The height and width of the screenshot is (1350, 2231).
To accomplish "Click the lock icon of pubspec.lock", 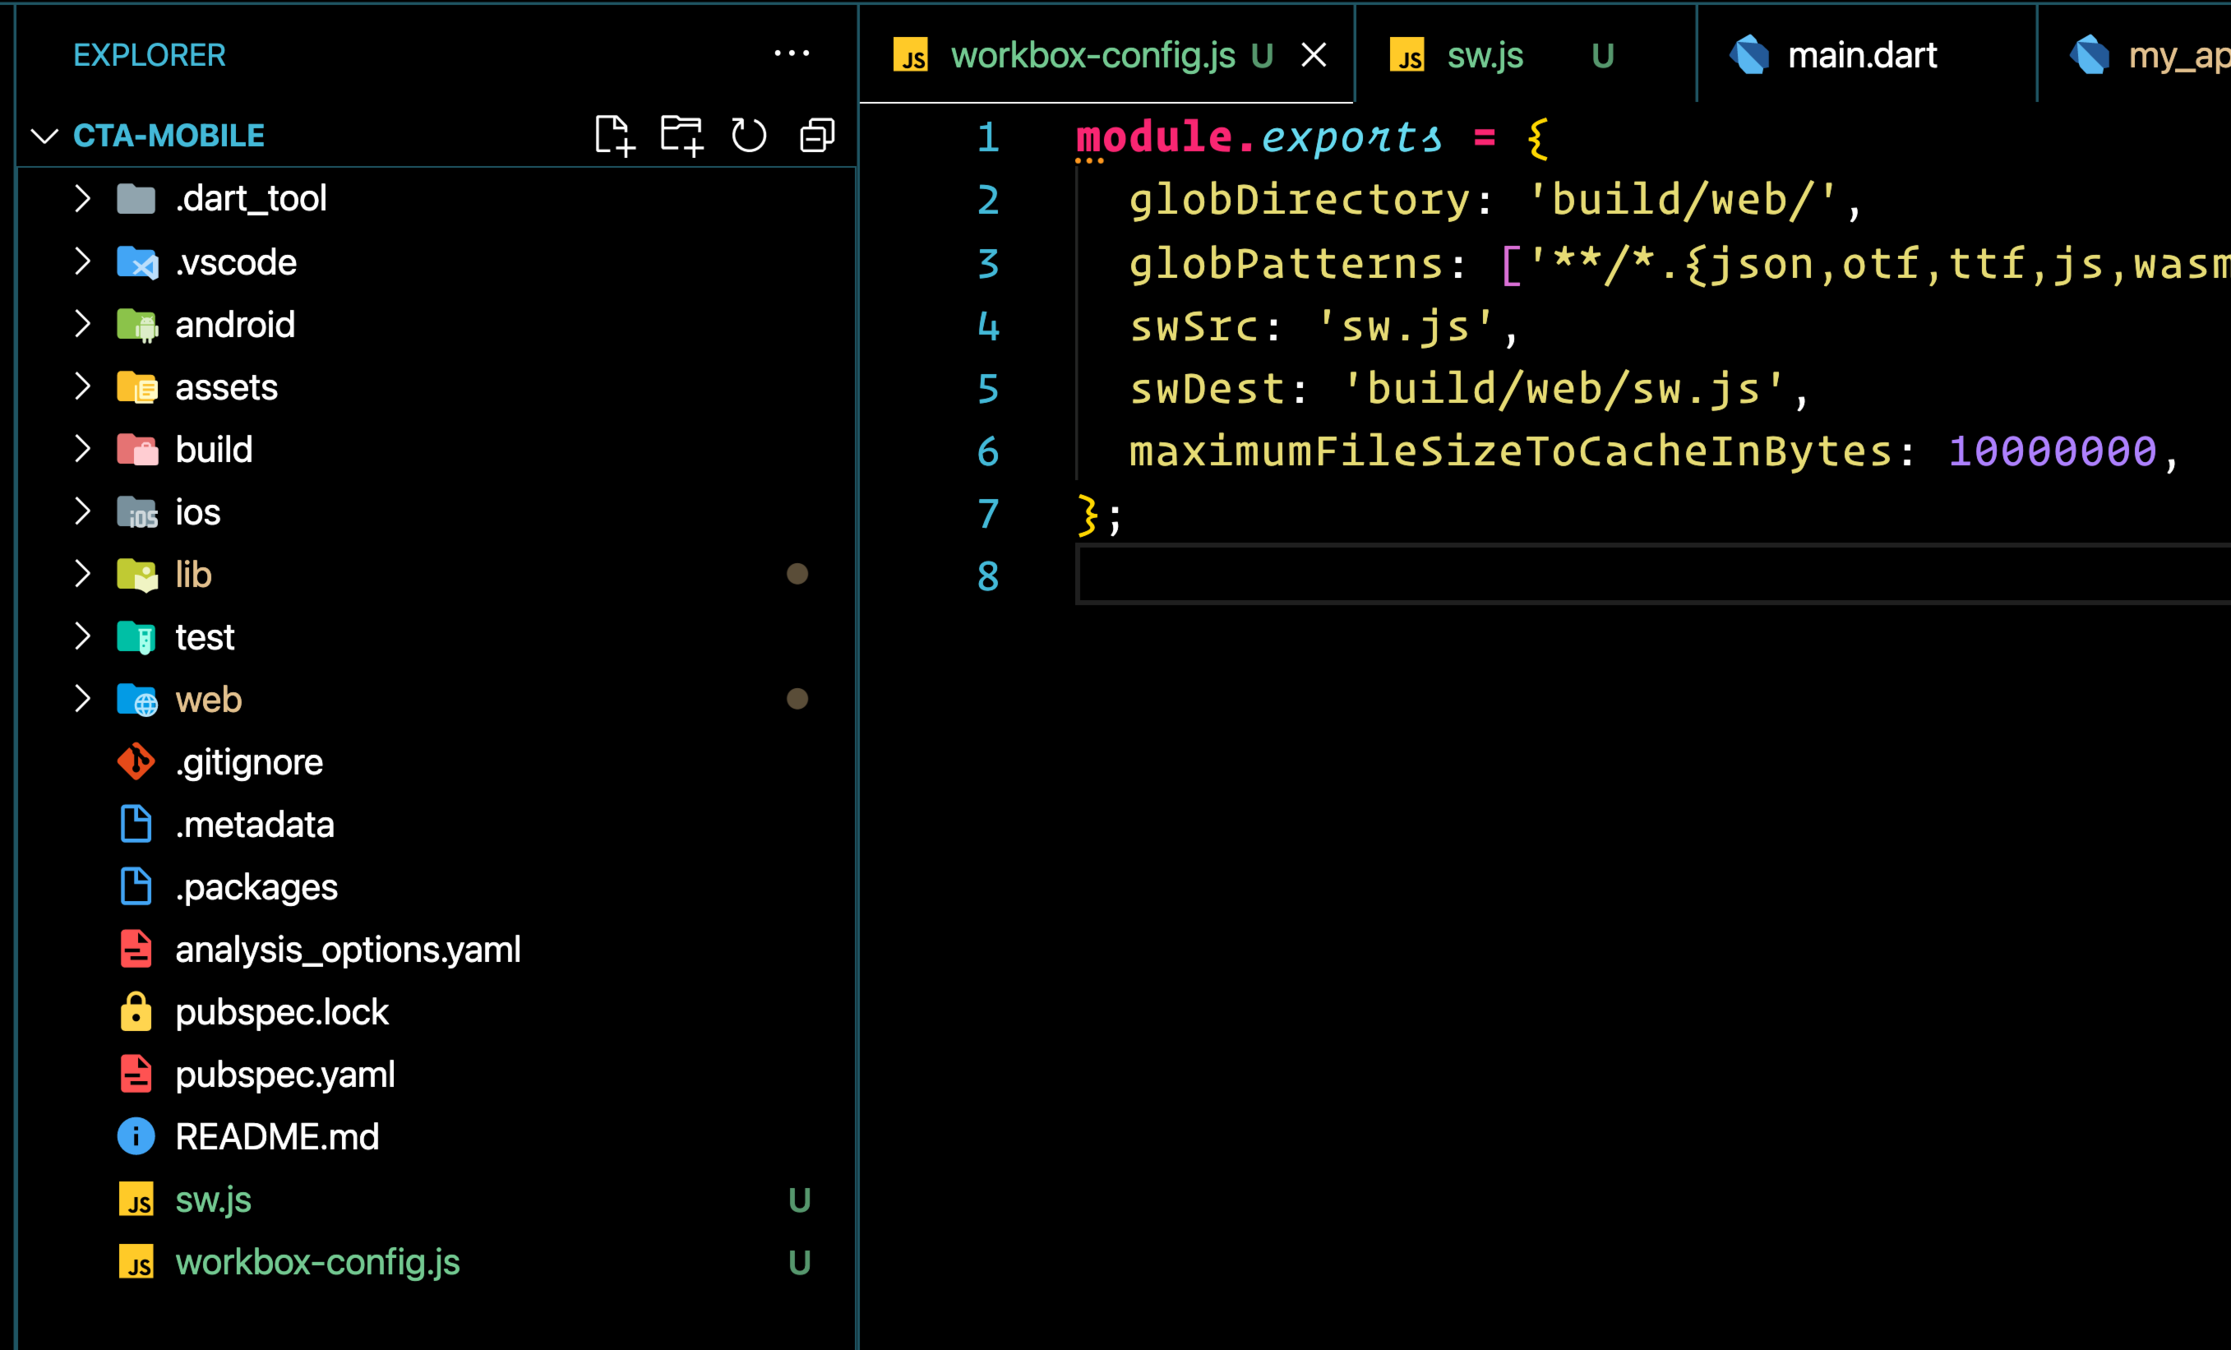I will click(x=136, y=1012).
